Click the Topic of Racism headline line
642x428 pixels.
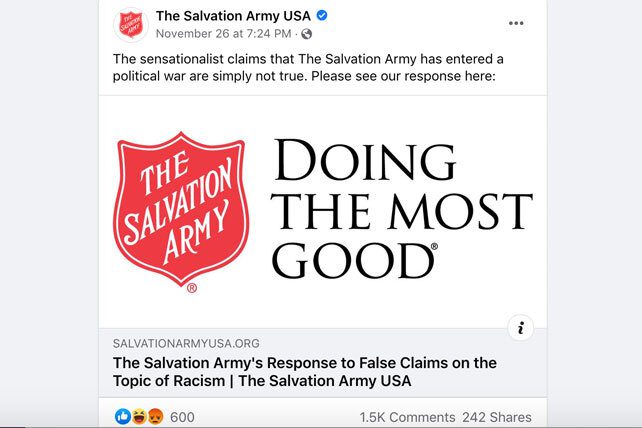(x=262, y=381)
